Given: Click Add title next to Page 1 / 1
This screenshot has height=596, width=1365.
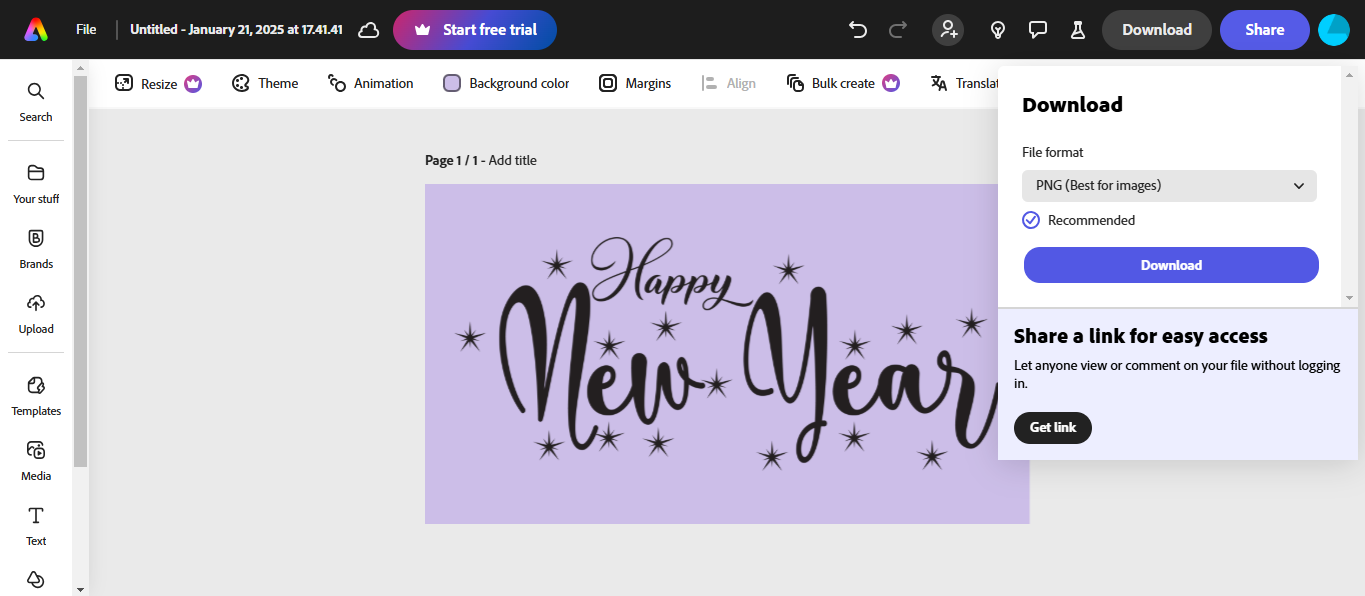Looking at the screenshot, I should click(513, 160).
